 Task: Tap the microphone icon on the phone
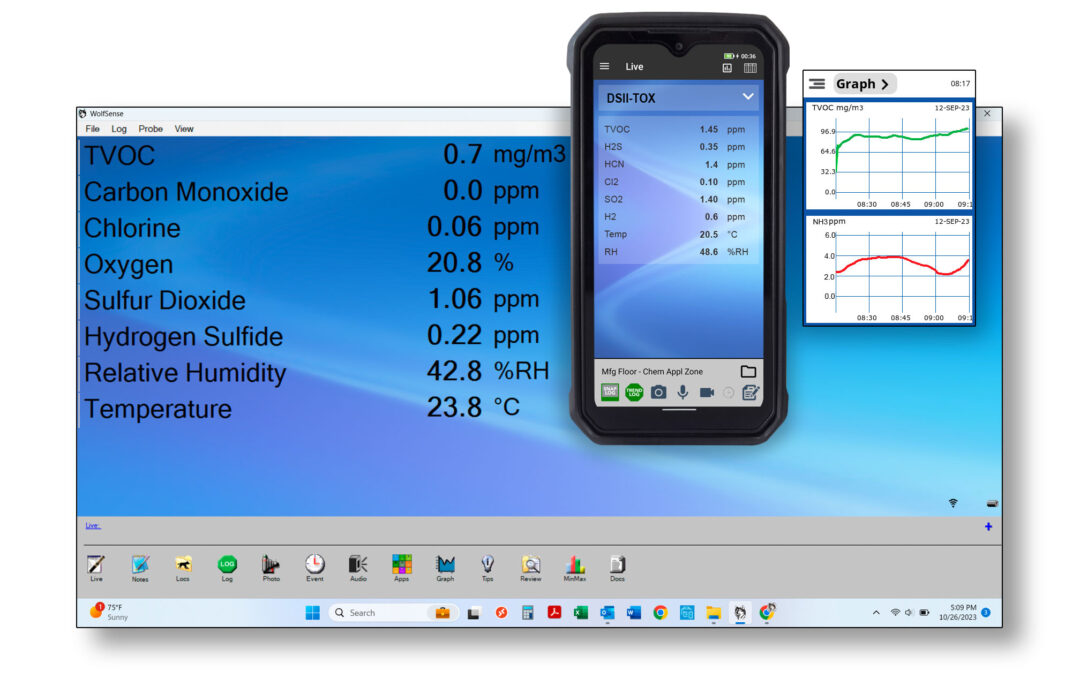683,391
